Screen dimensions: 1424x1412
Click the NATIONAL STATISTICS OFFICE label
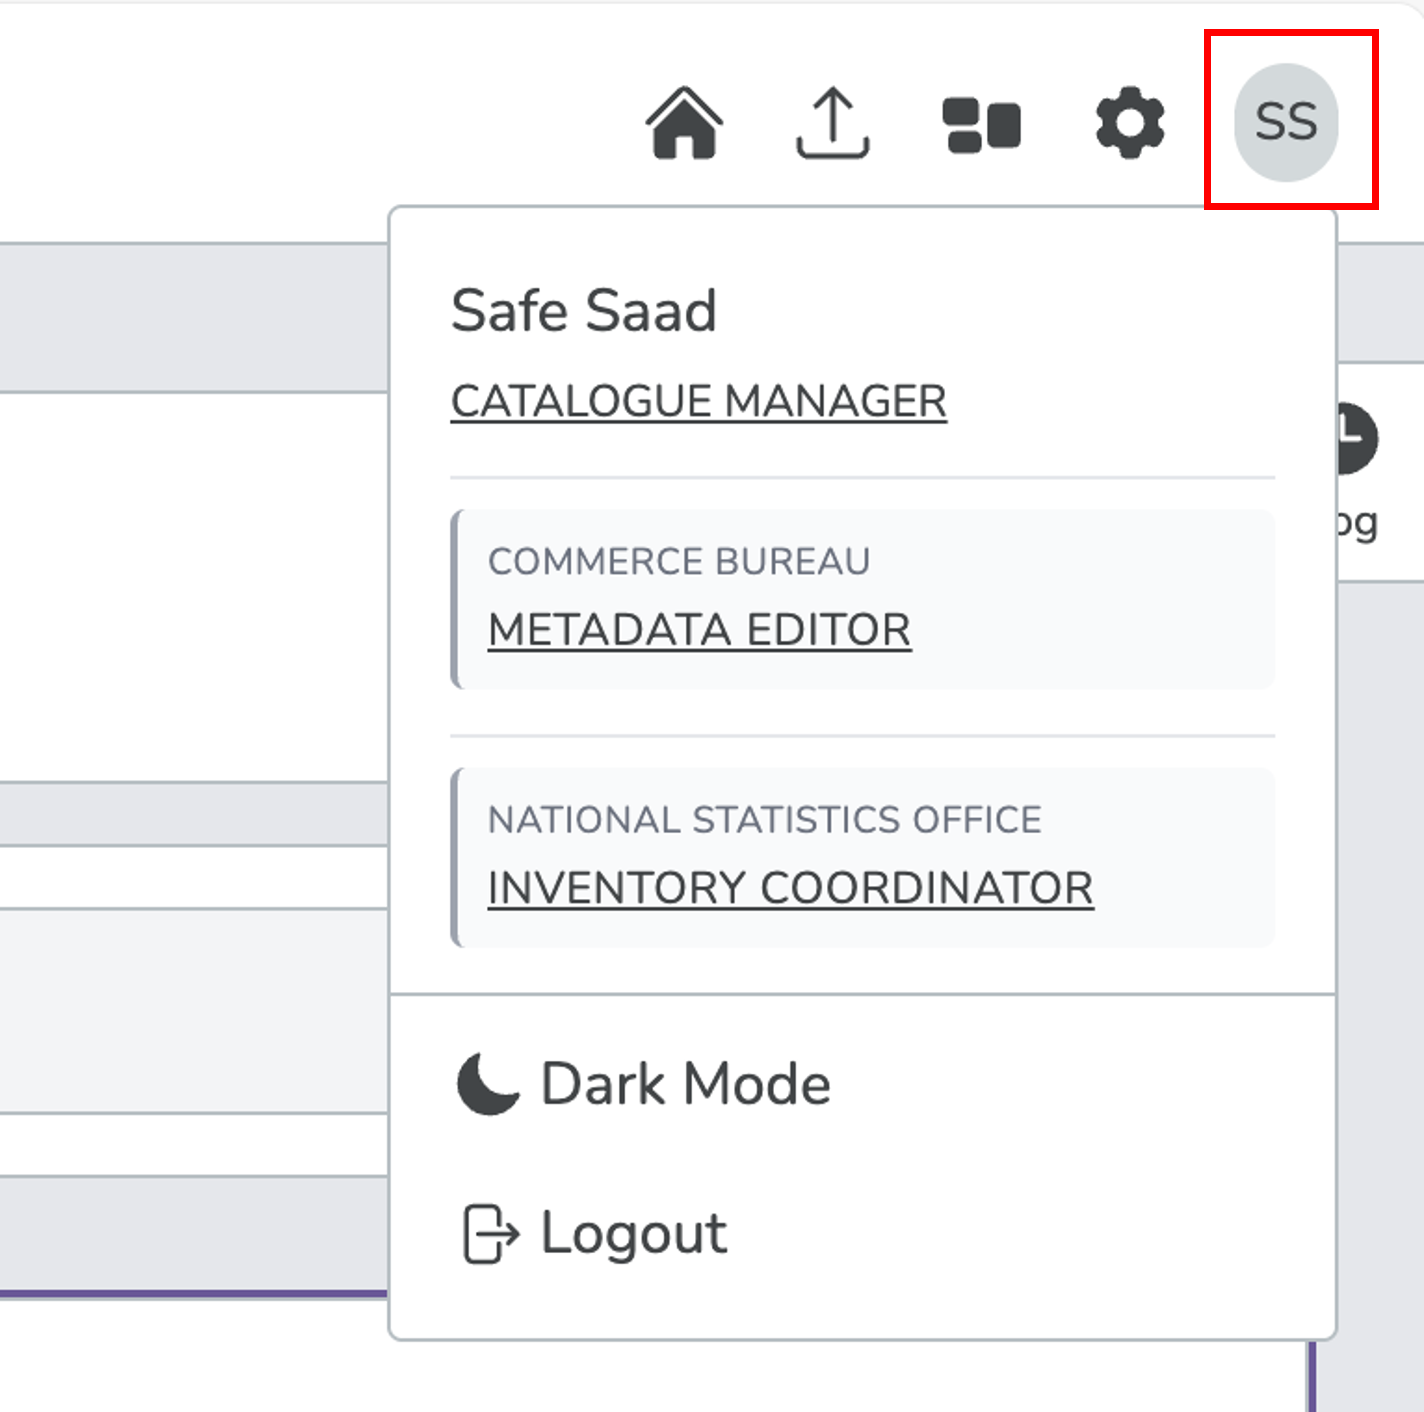coord(764,820)
